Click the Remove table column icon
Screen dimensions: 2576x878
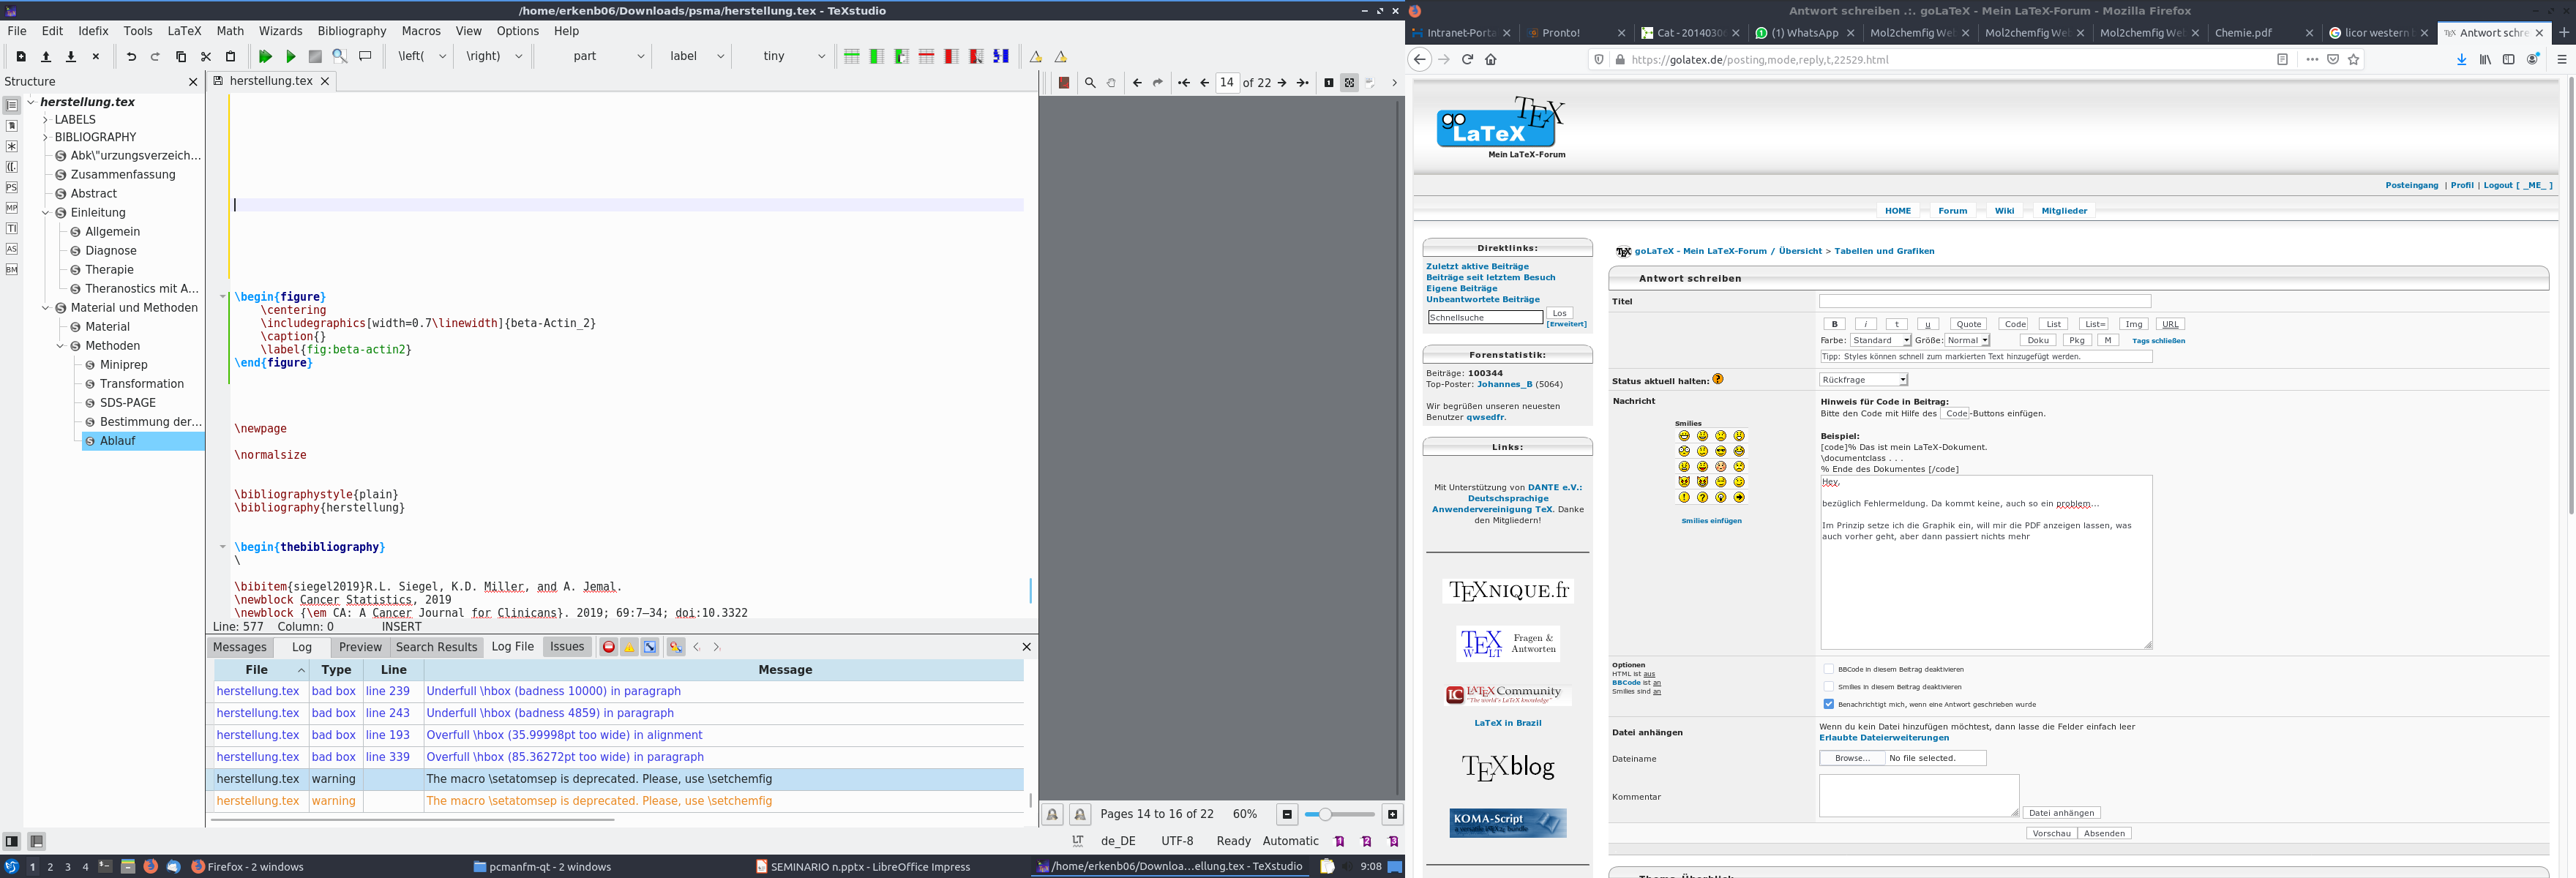[951, 57]
